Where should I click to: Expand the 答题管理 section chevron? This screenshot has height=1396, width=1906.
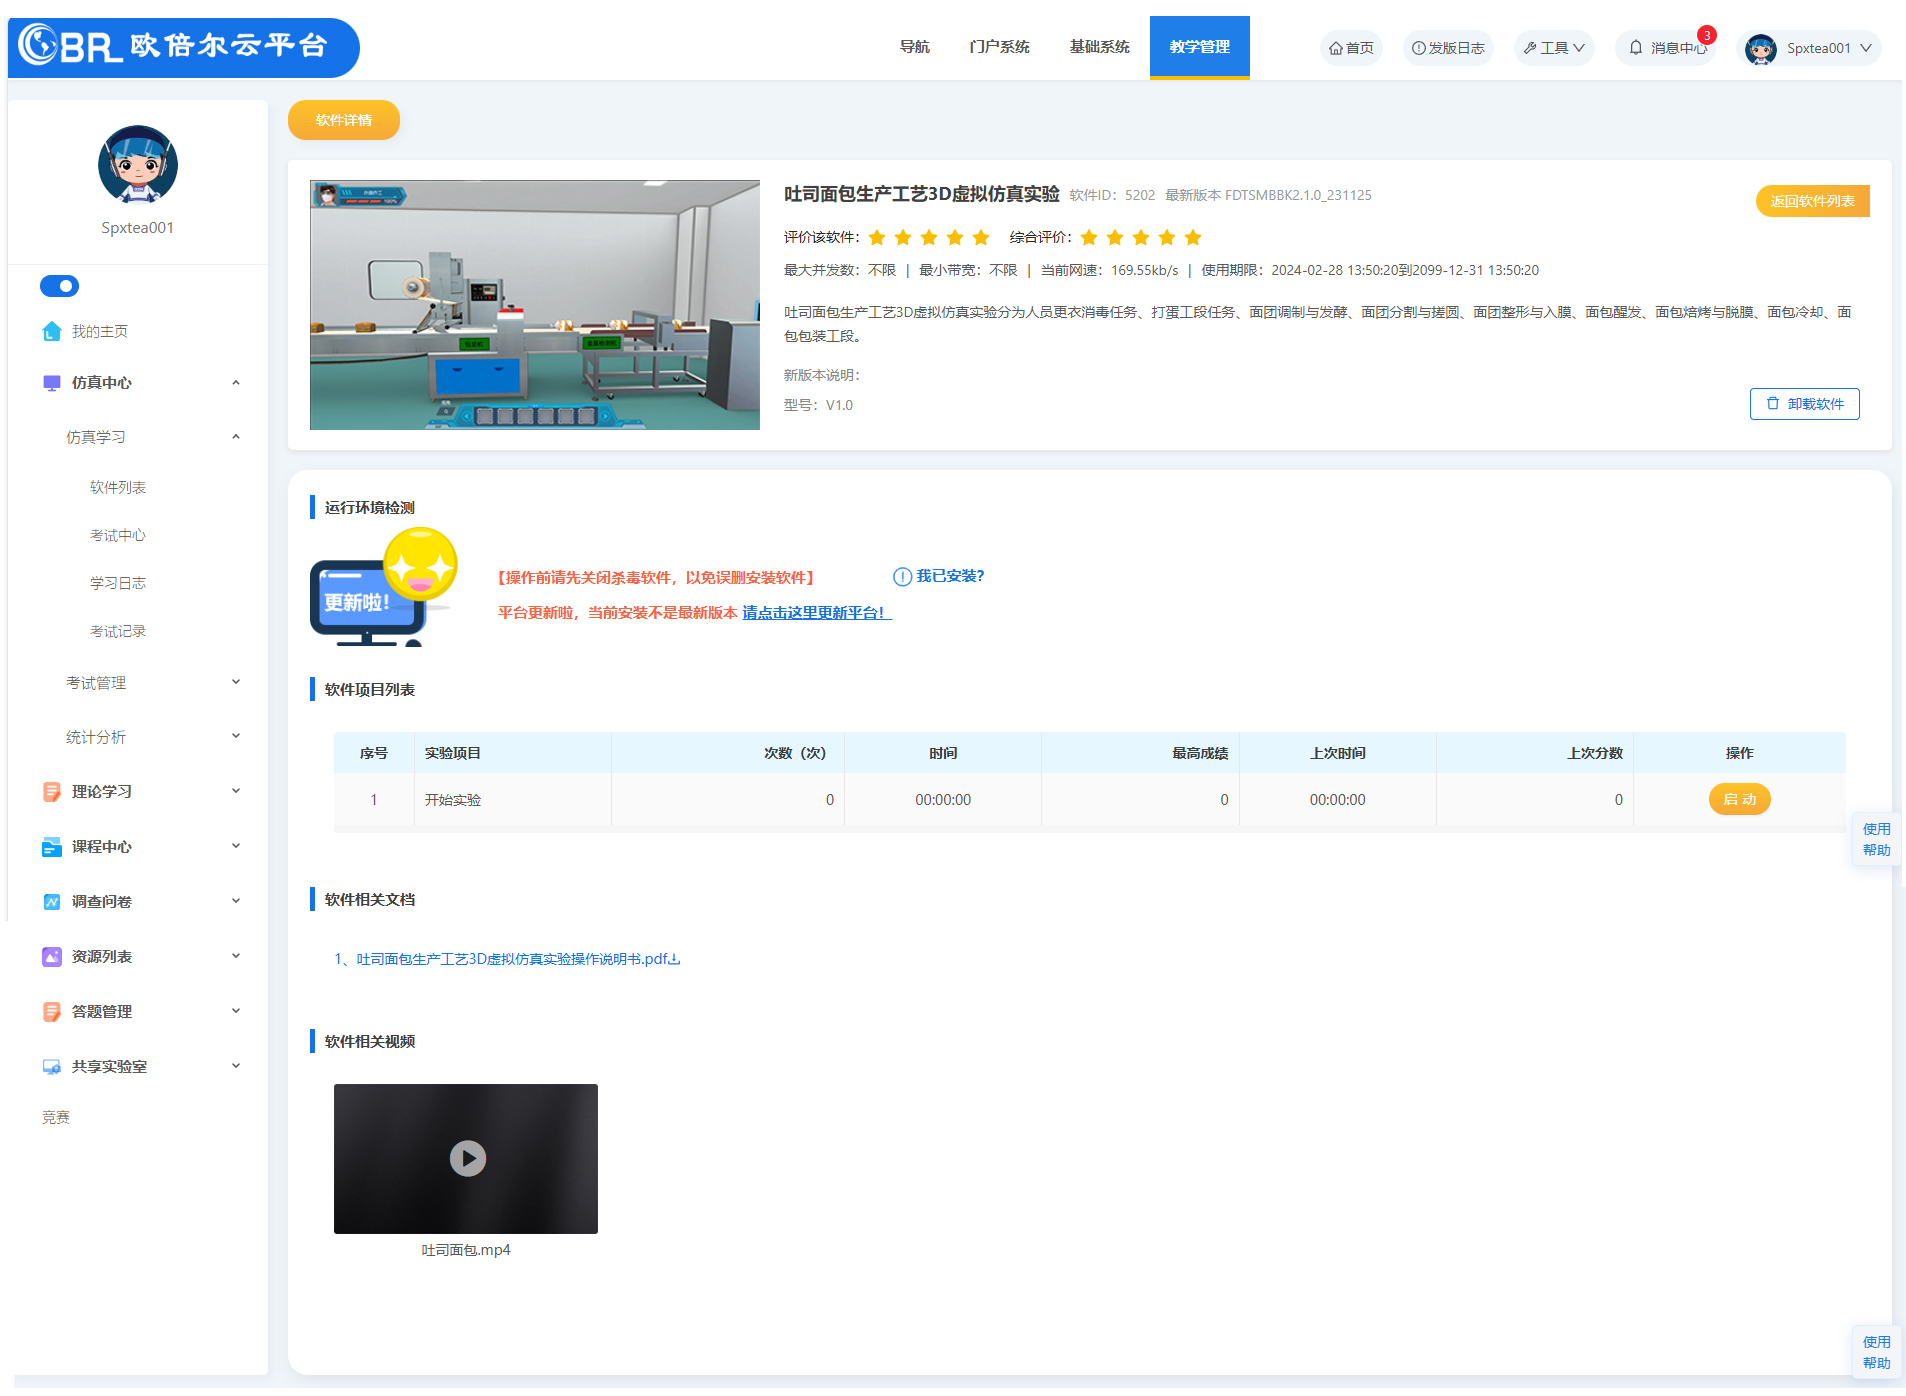click(236, 1012)
